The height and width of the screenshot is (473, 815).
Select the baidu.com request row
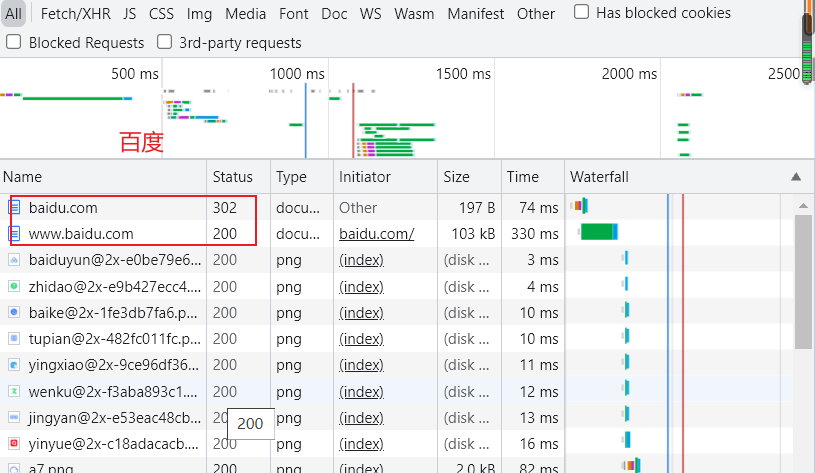tap(396, 207)
